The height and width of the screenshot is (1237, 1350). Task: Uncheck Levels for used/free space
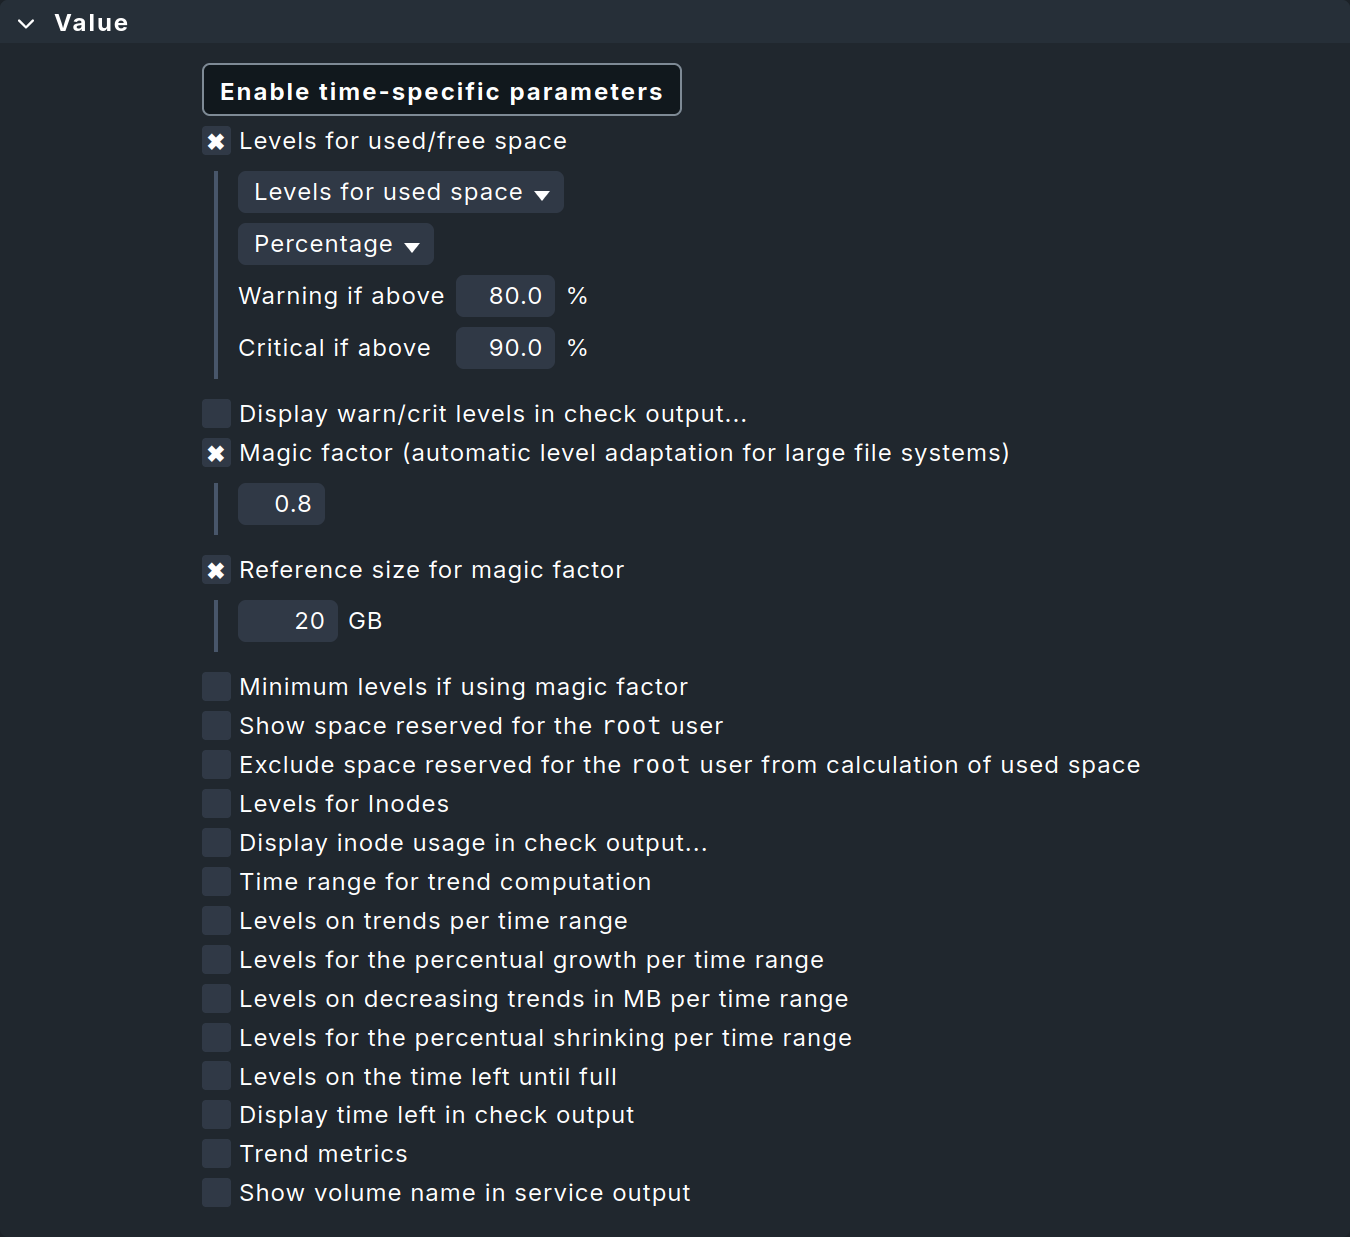tap(216, 142)
